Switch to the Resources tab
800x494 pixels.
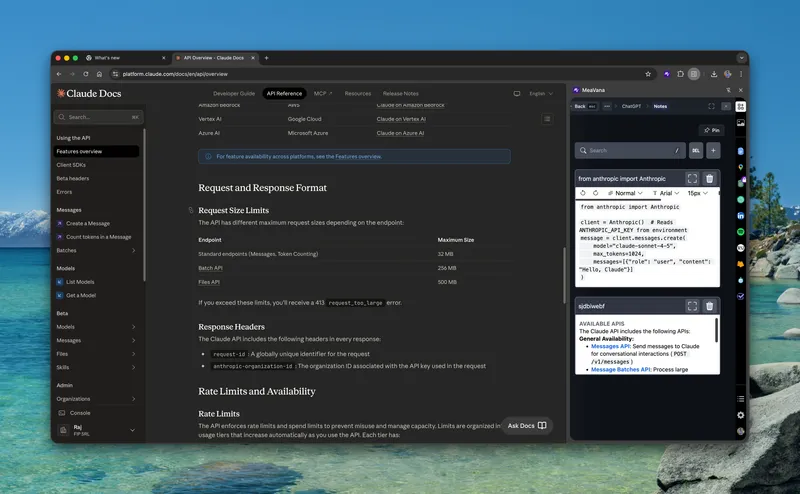point(358,93)
